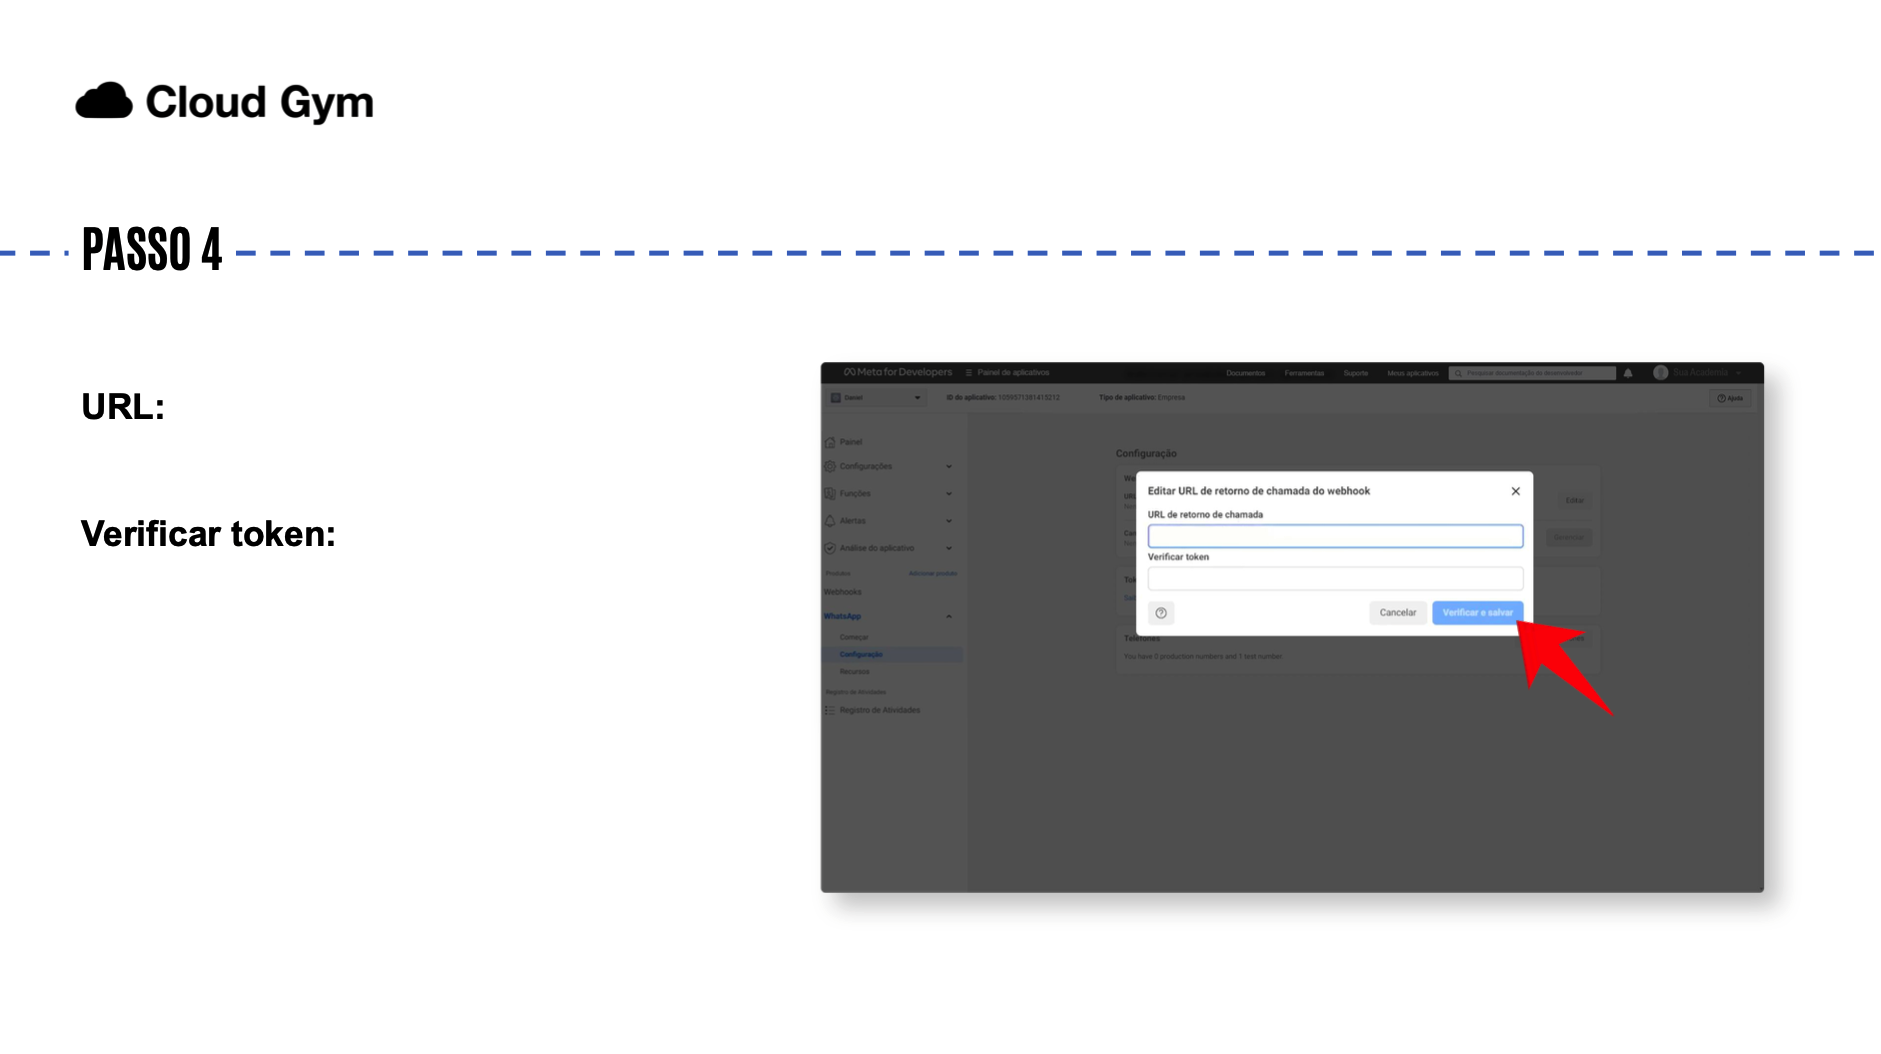
Task: Collapse the WhatsApp sidebar section
Action: coord(949,616)
